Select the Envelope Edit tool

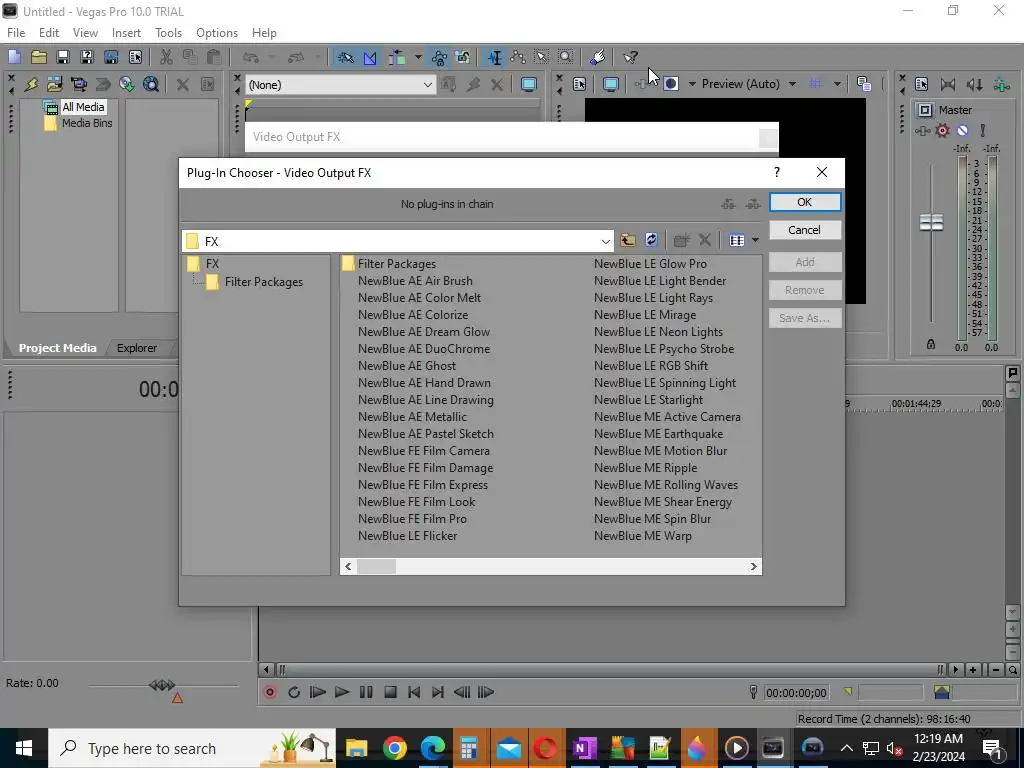click(518, 57)
